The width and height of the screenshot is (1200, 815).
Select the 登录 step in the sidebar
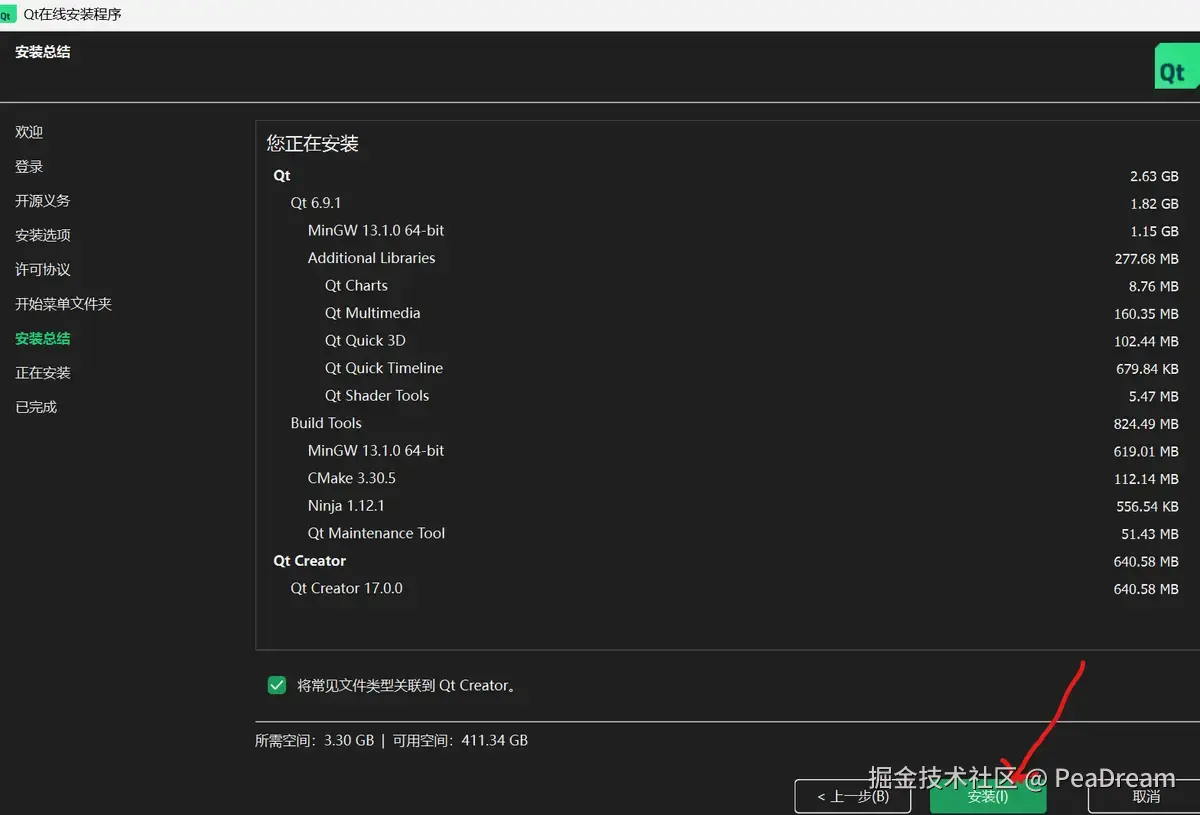pos(29,166)
